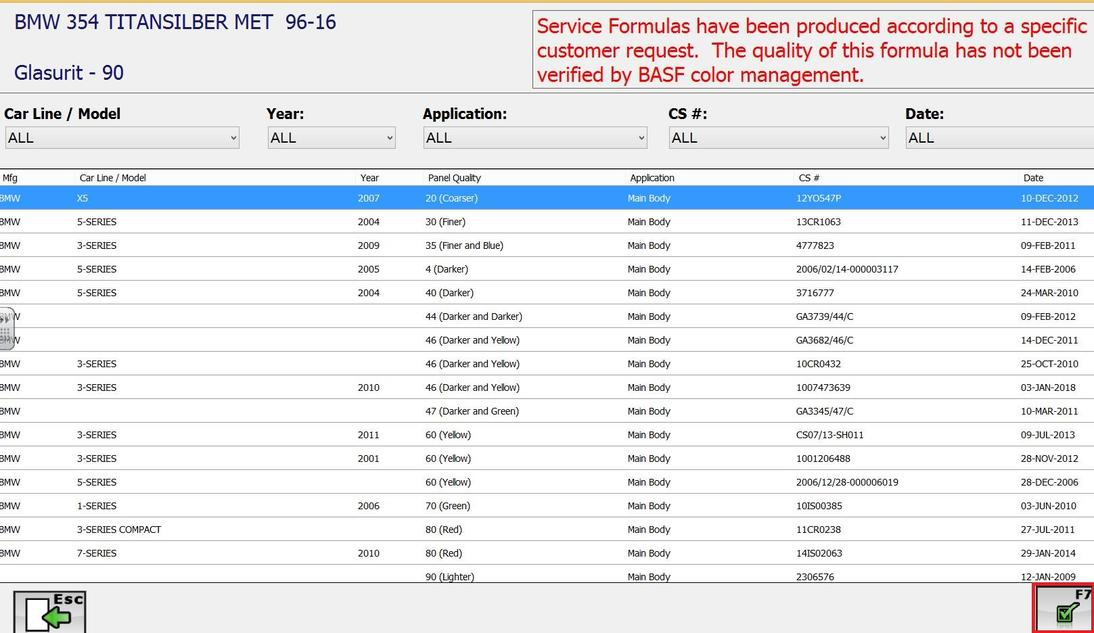Click the Esc back arrow icon
This screenshot has height=633, width=1094.
click(49, 611)
